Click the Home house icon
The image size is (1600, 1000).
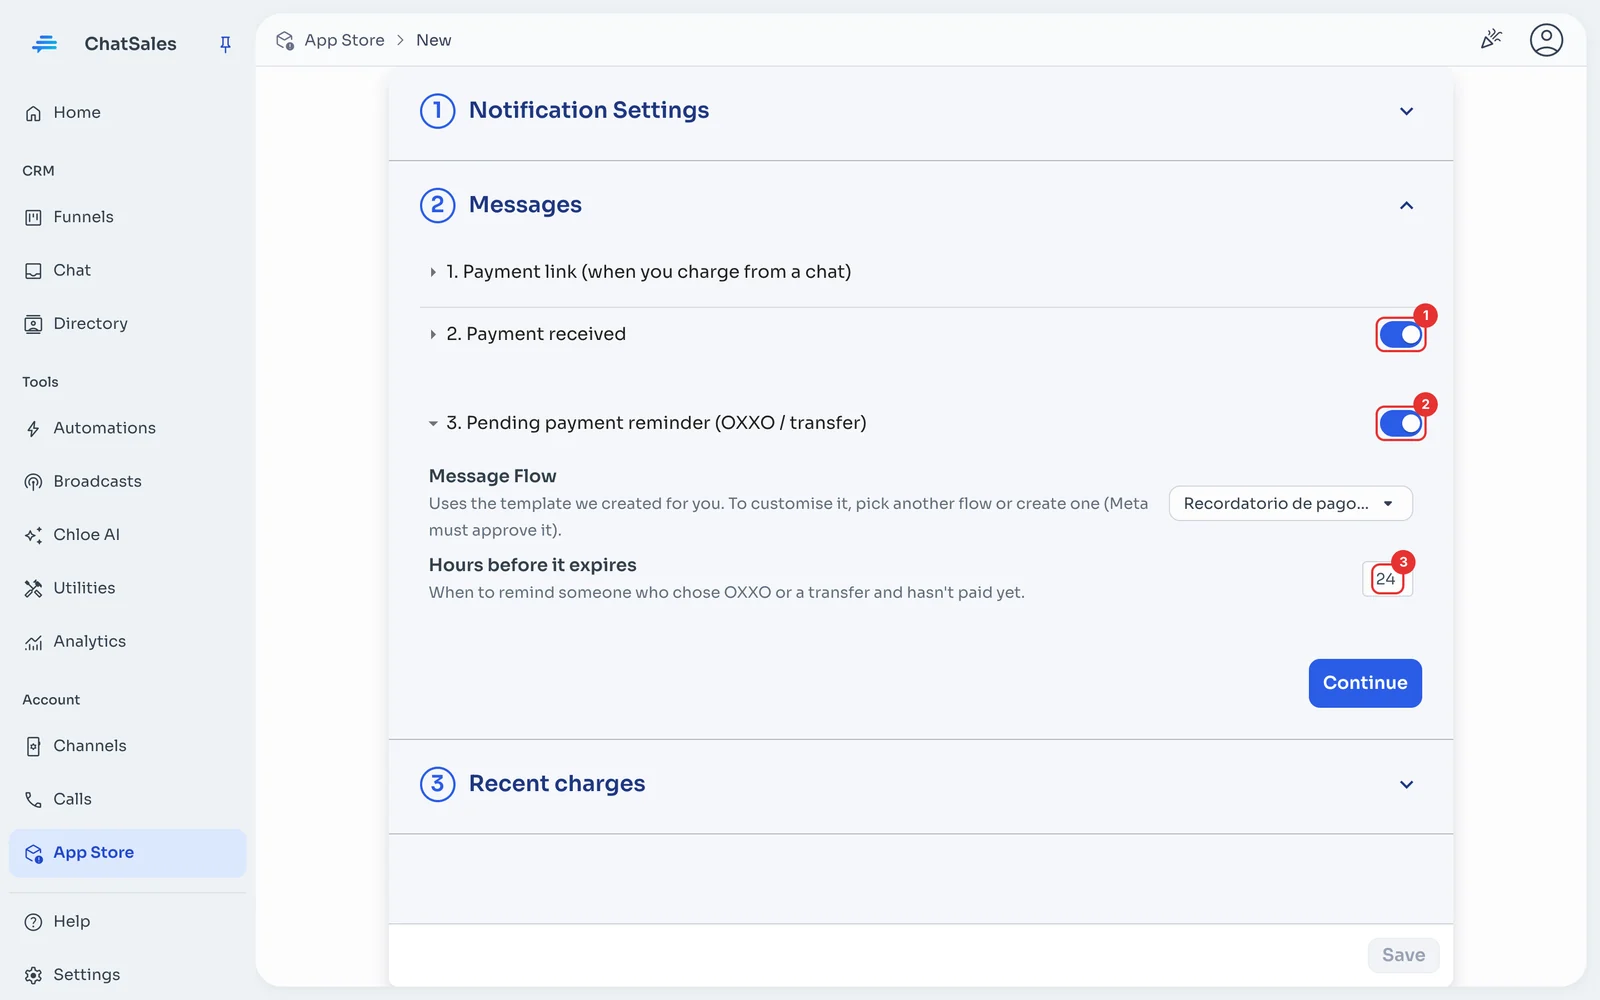coord(33,113)
